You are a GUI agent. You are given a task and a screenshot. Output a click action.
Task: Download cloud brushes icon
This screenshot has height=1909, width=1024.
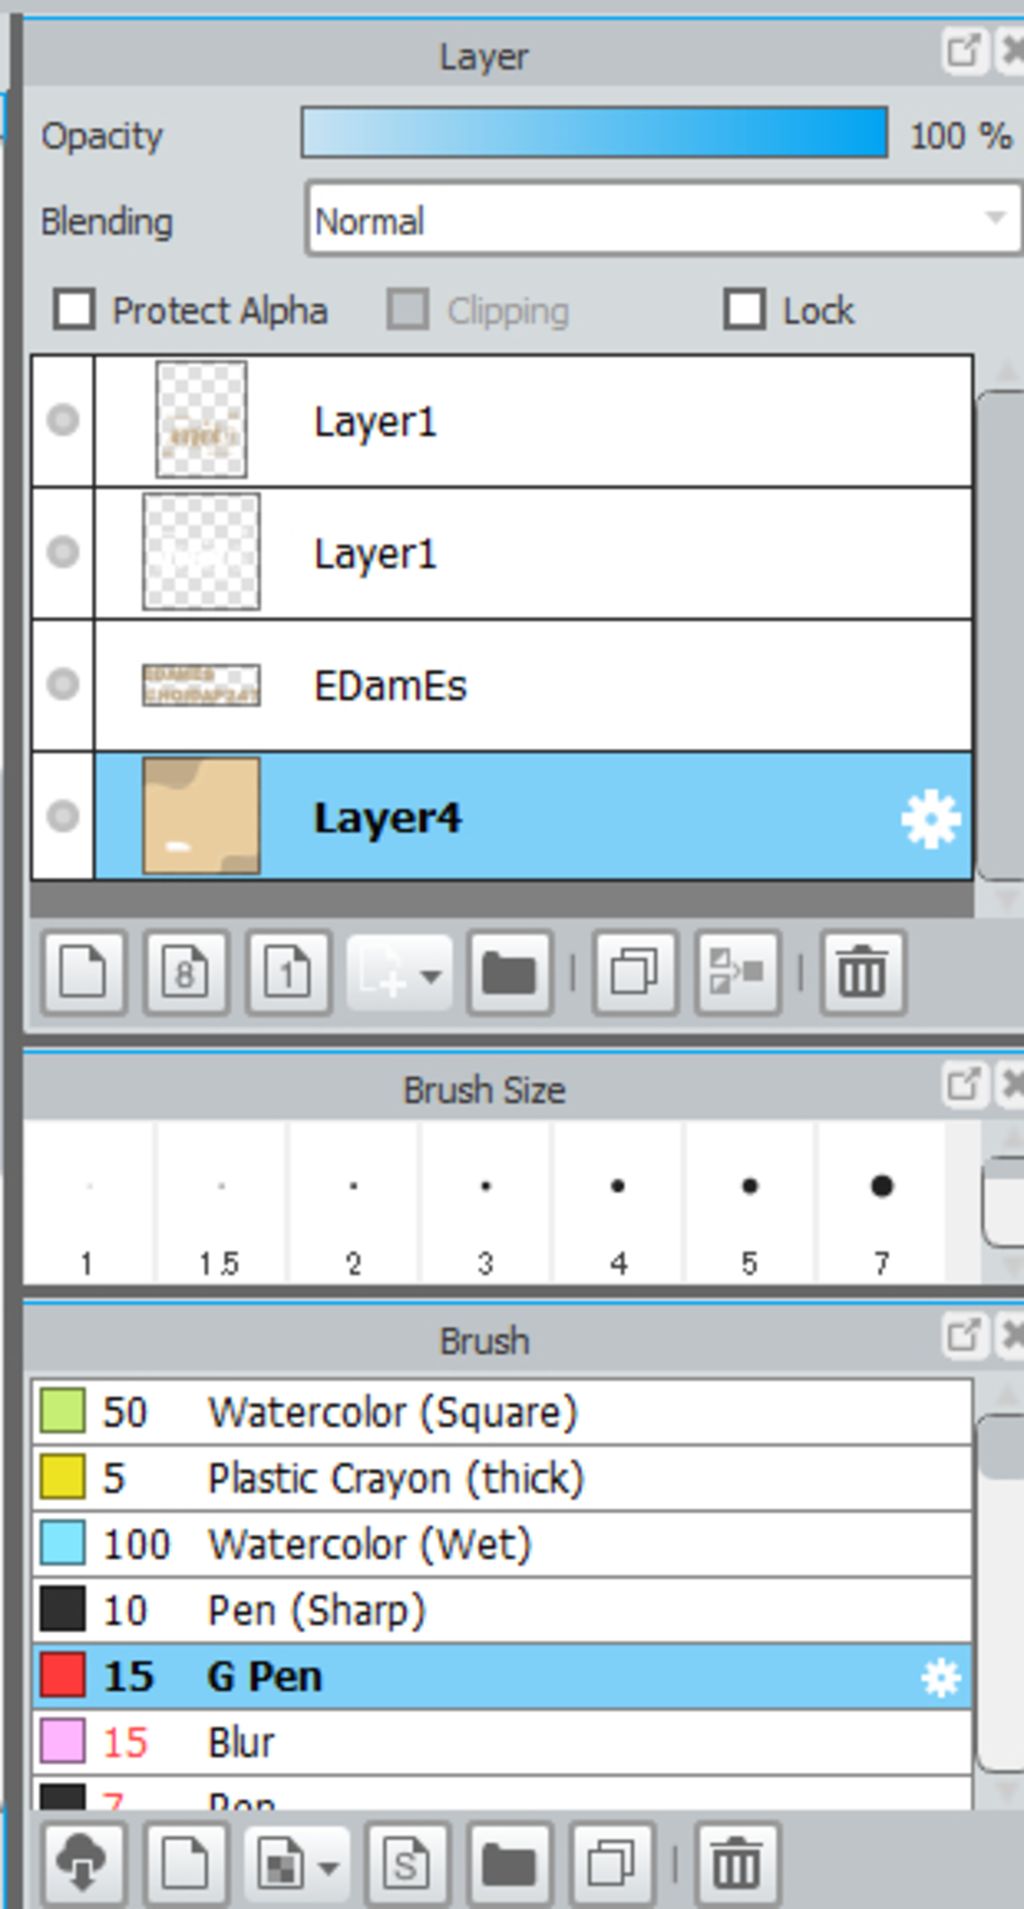[83, 1864]
